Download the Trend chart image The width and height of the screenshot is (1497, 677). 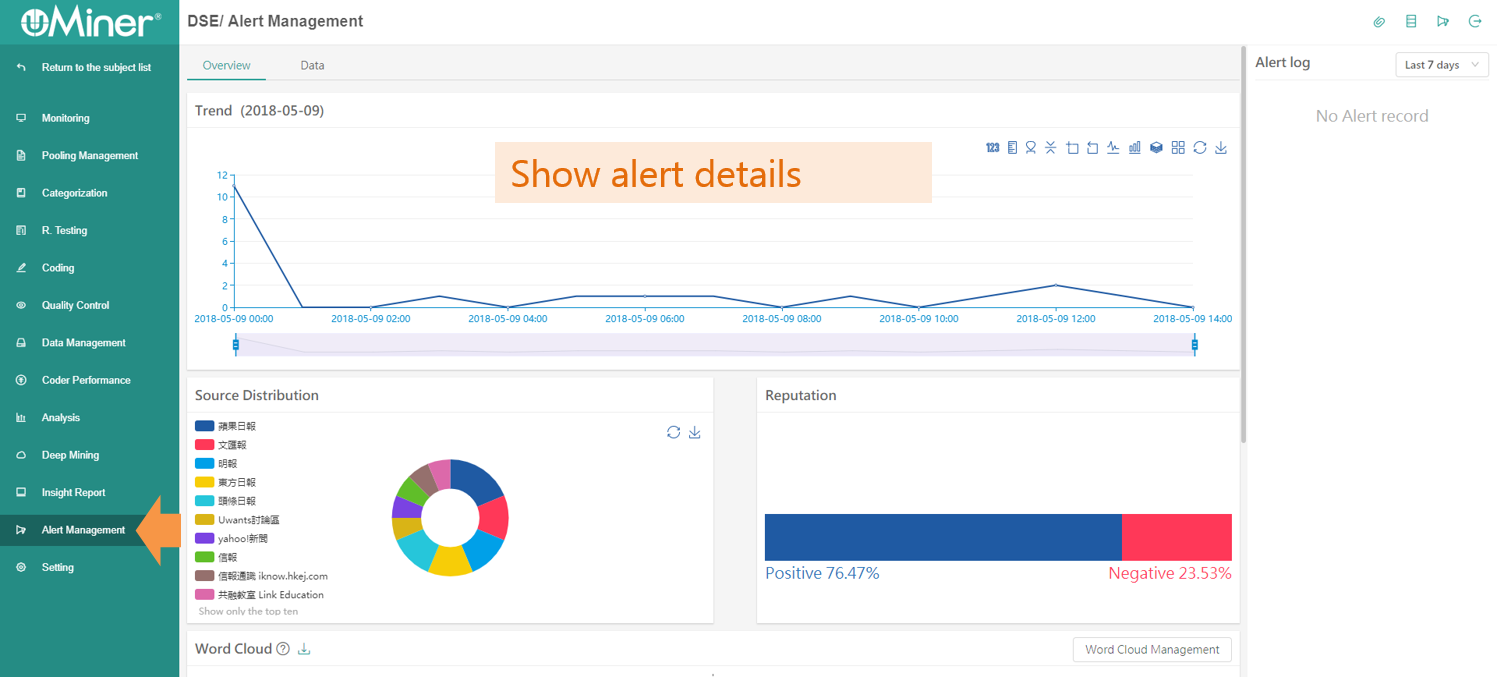tap(1221, 148)
